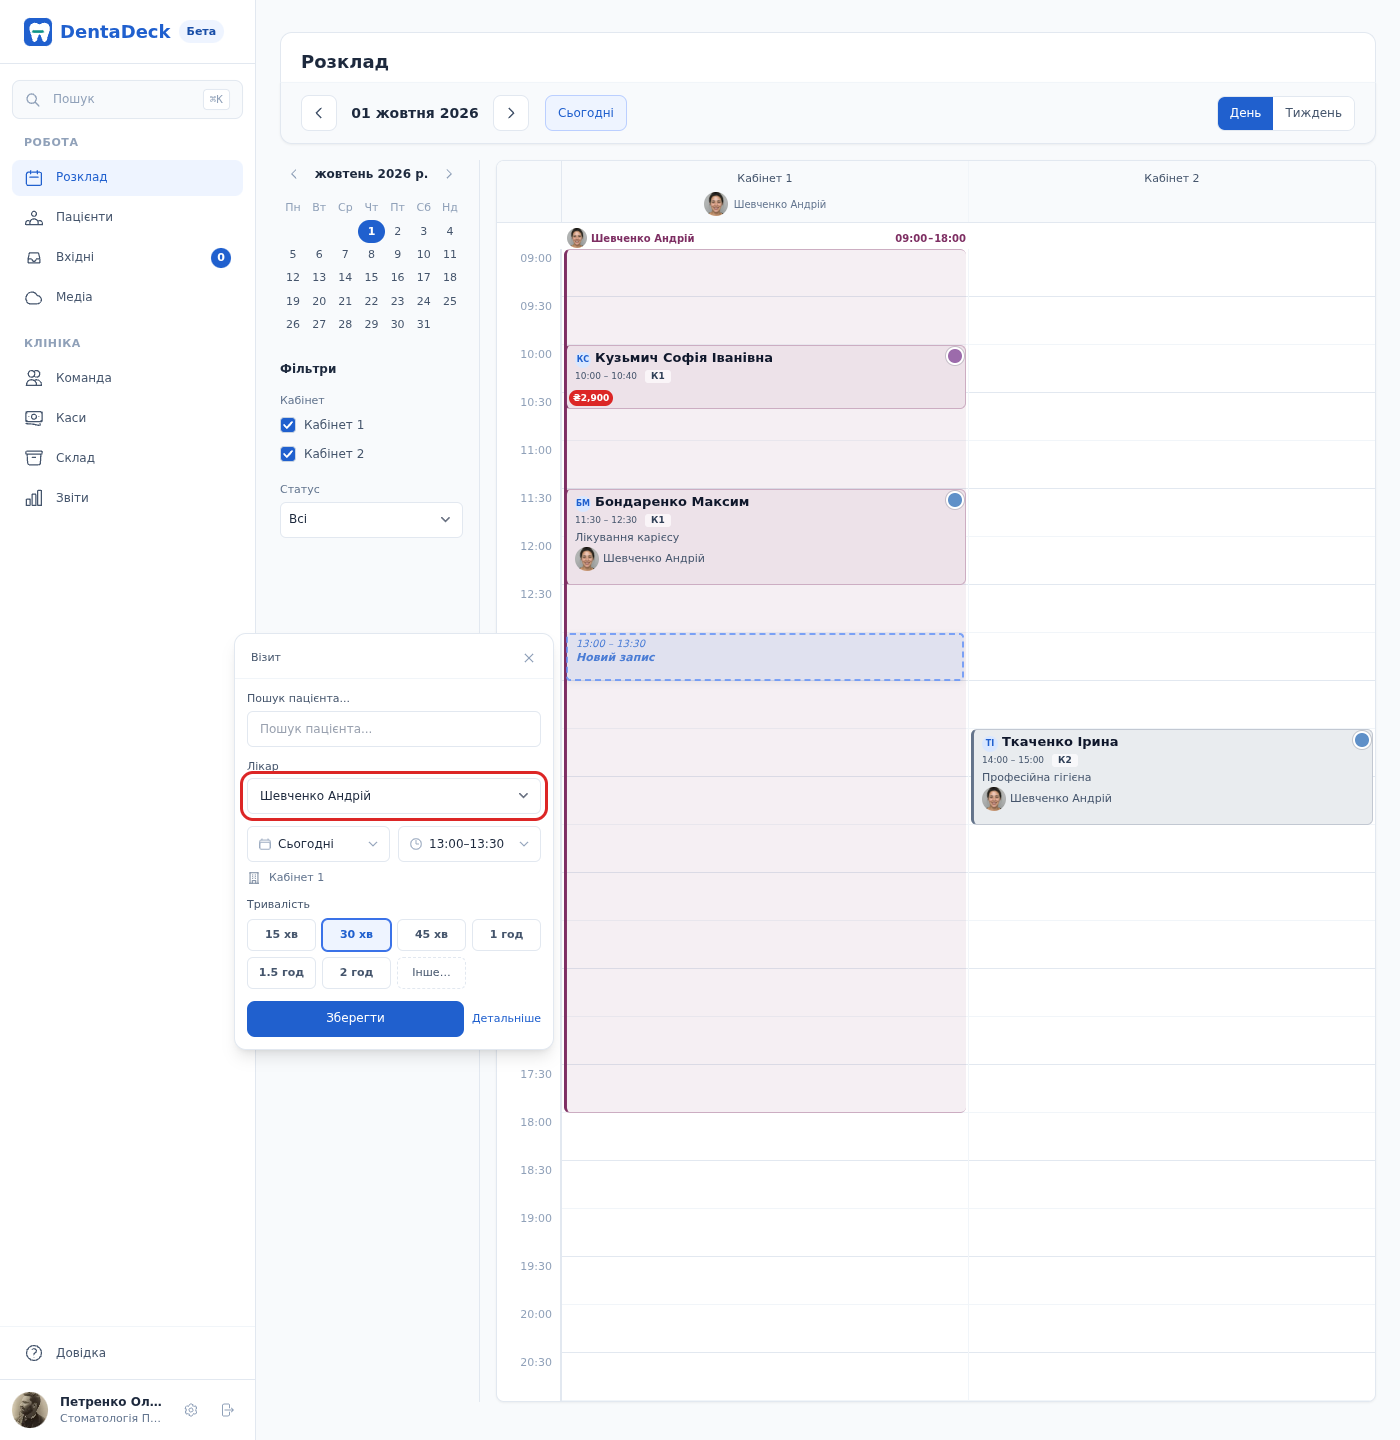Image resolution: width=1400 pixels, height=1440 pixels.
Task: Choose the Інше... custom duration
Action: coord(431,973)
